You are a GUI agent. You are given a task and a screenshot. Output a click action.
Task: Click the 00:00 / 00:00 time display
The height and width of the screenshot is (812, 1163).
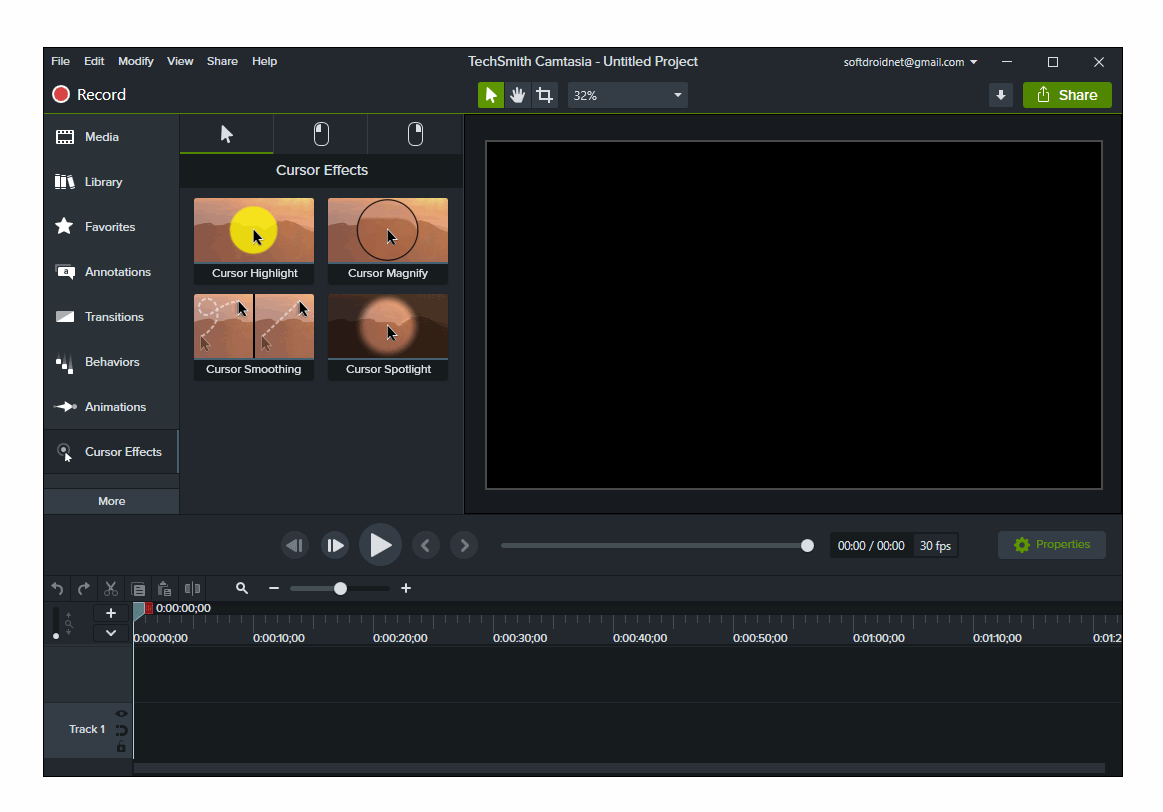click(871, 546)
